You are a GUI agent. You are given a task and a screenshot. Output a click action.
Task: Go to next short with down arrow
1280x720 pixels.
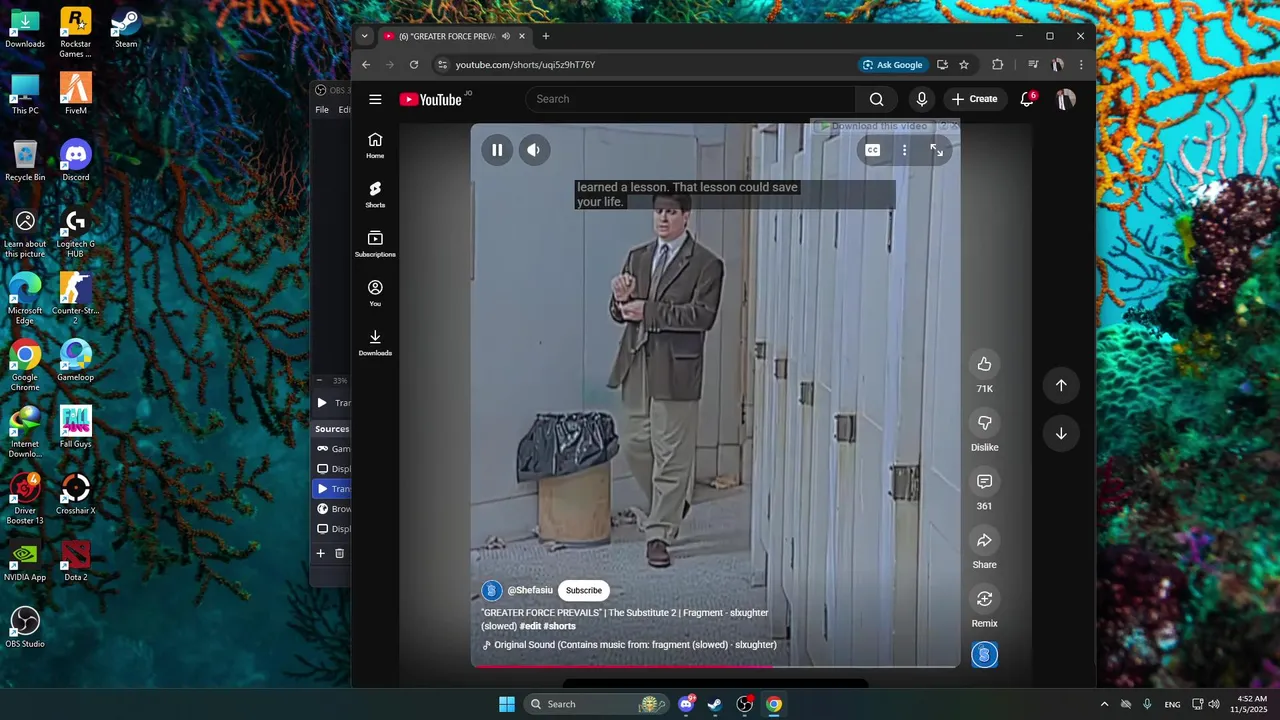coord(1061,434)
